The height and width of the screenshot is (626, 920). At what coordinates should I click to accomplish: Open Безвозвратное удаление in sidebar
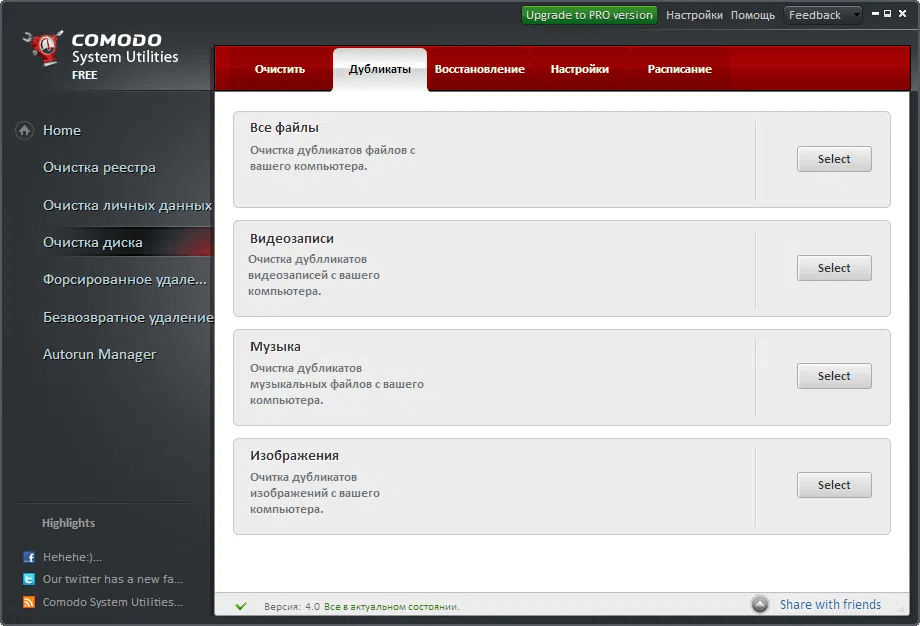(128, 317)
